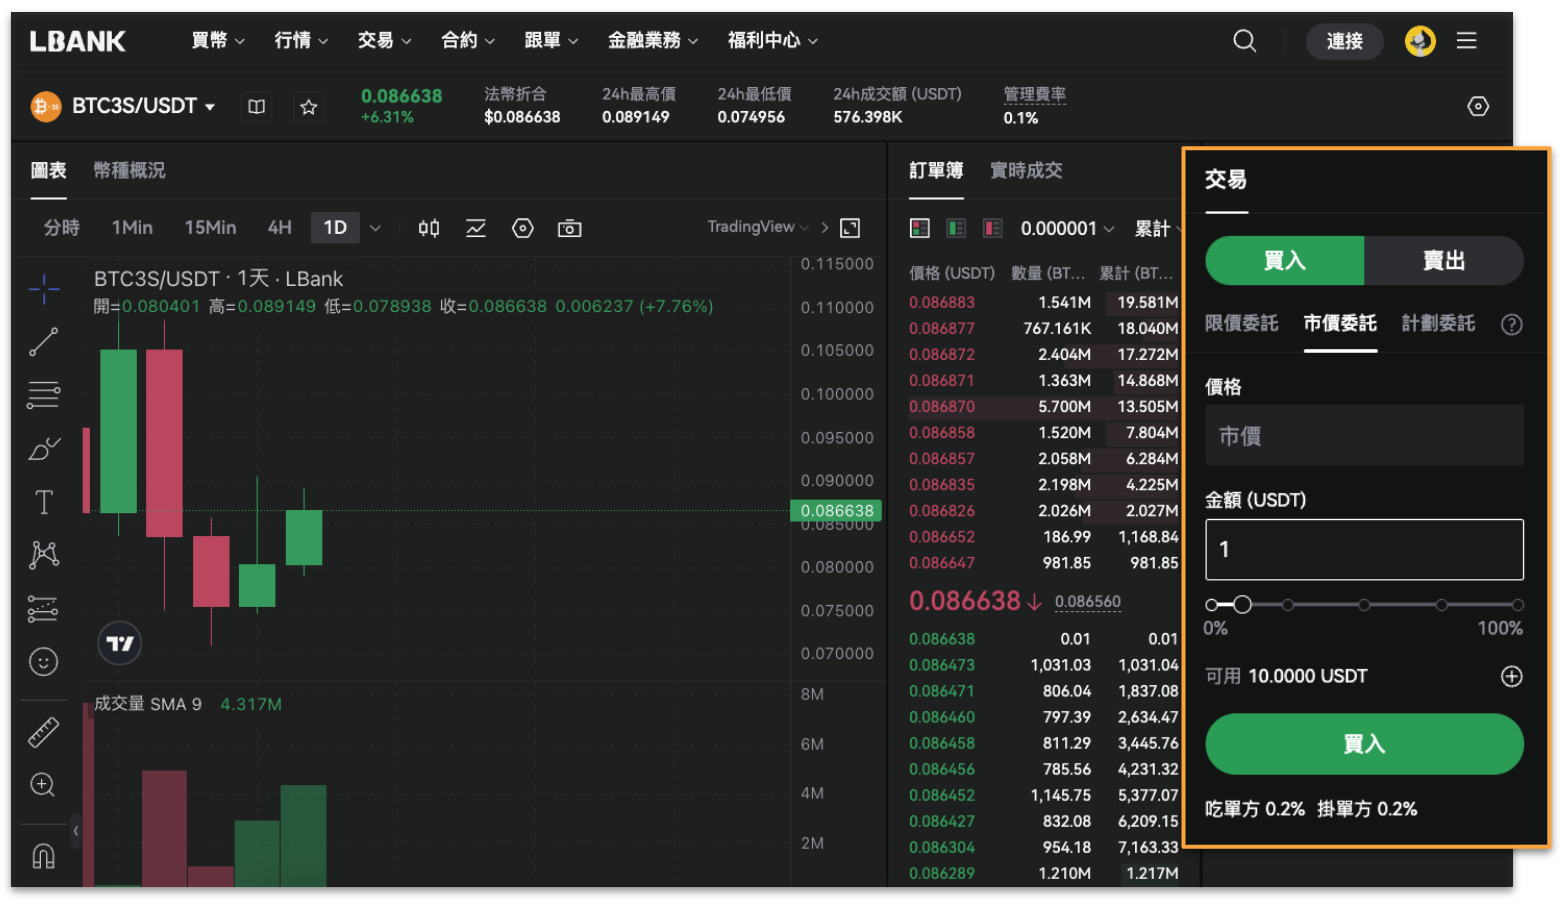This screenshot has height=904, width=1563.
Task: Open the search icon in top navigation
Action: coord(1244,41)
